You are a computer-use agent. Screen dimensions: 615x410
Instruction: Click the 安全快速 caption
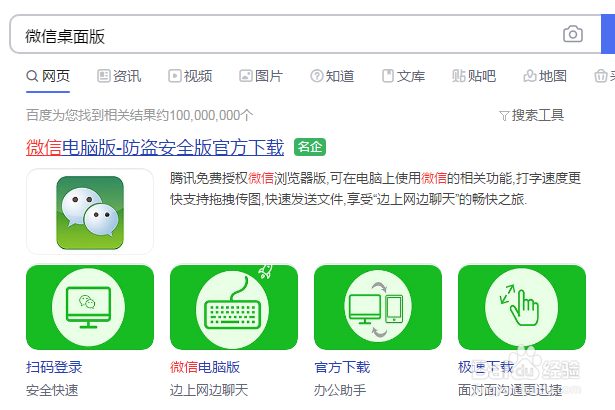pos(52,390)
